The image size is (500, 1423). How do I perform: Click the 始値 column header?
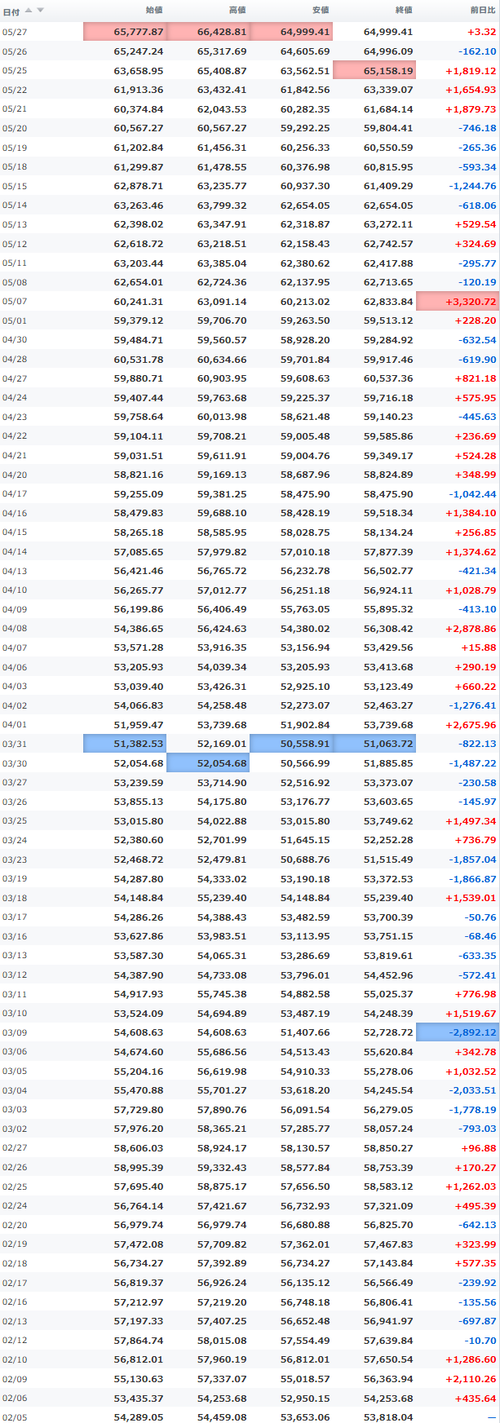click(x=154, y=11)
